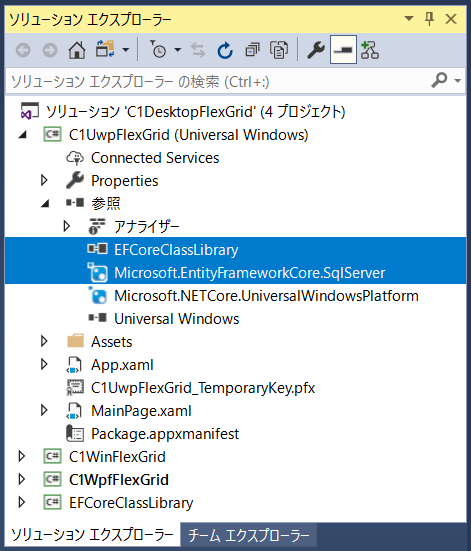
Task: Click the Package.appxmanifest file icon
Action: [x=75, y=434]
